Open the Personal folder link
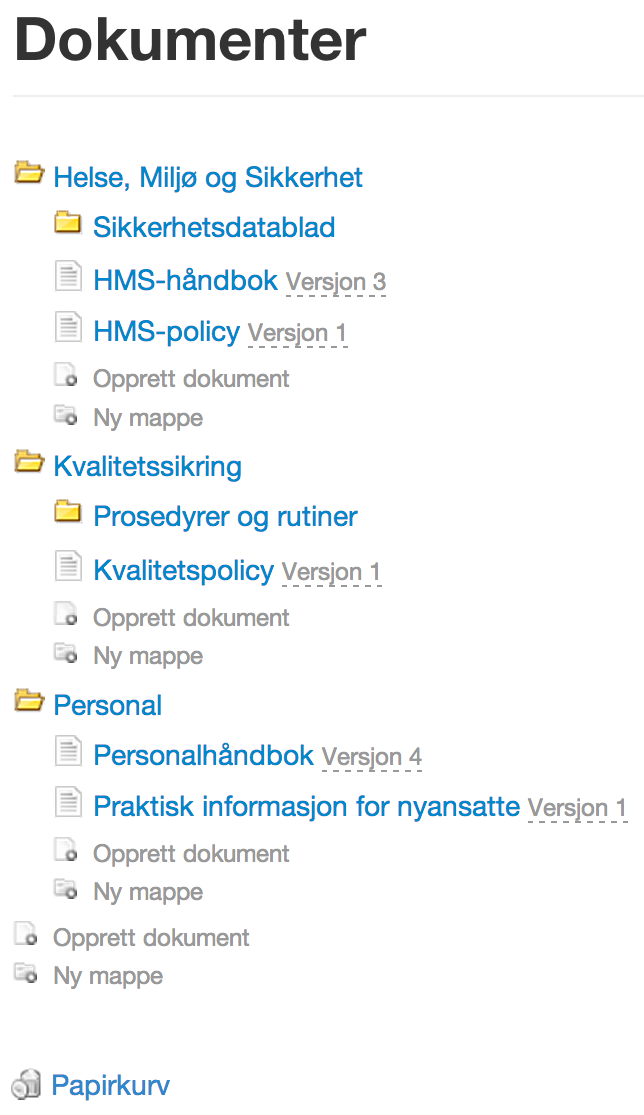 click(x=107, y=705)
